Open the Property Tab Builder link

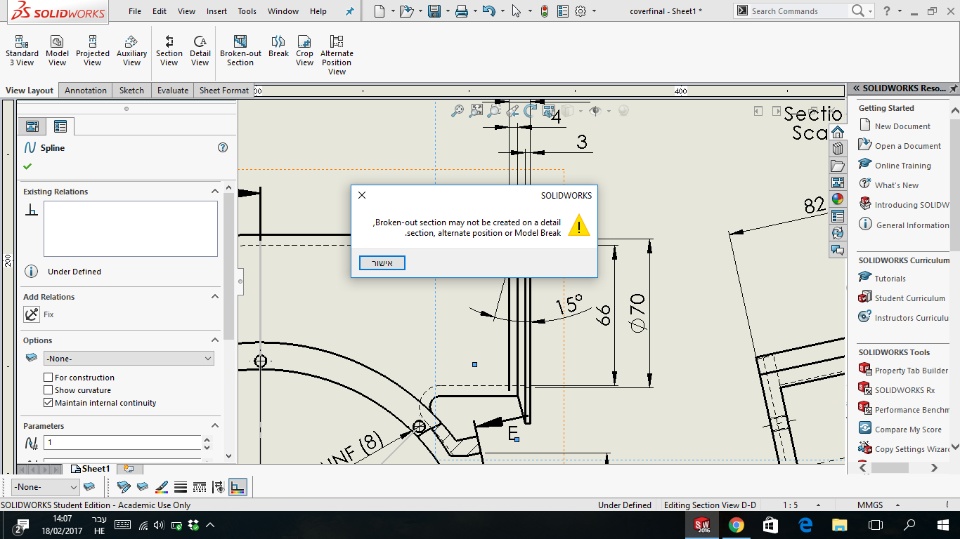[x=911, y=371]
